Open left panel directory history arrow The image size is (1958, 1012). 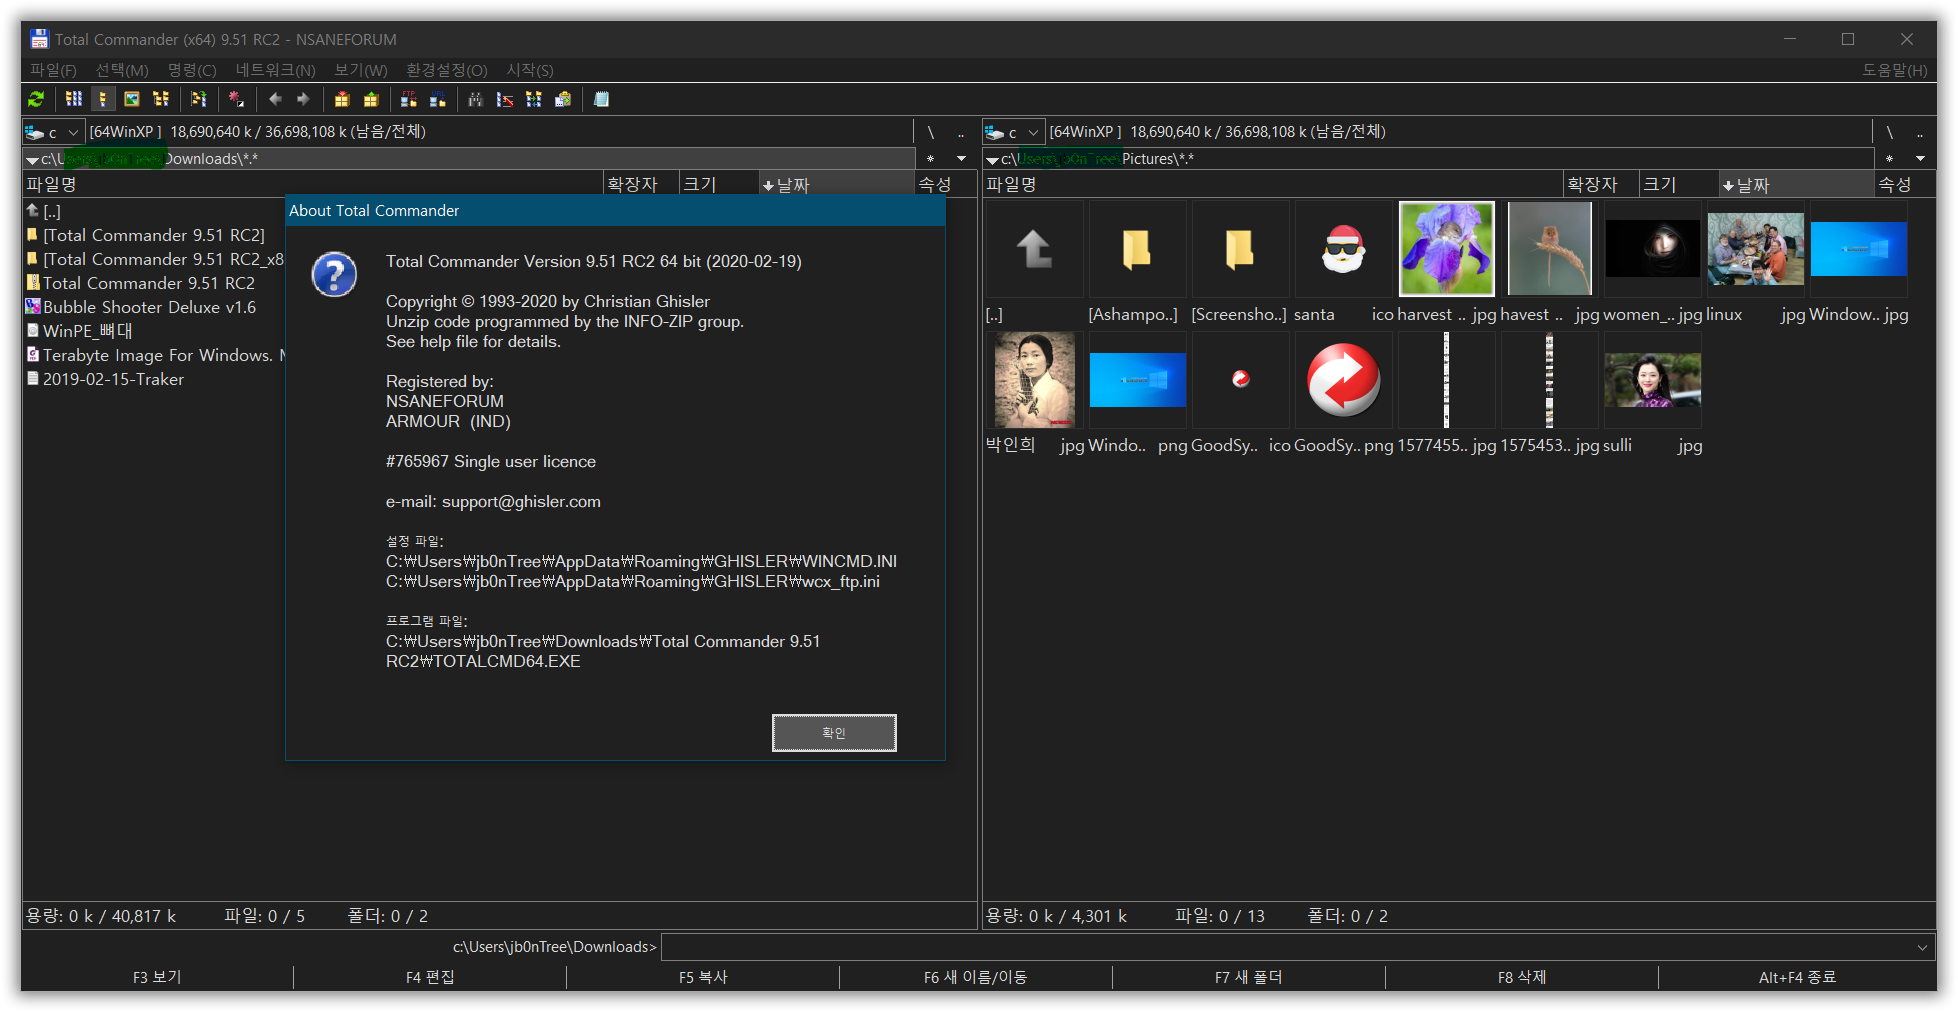click(x=961, y=159)
